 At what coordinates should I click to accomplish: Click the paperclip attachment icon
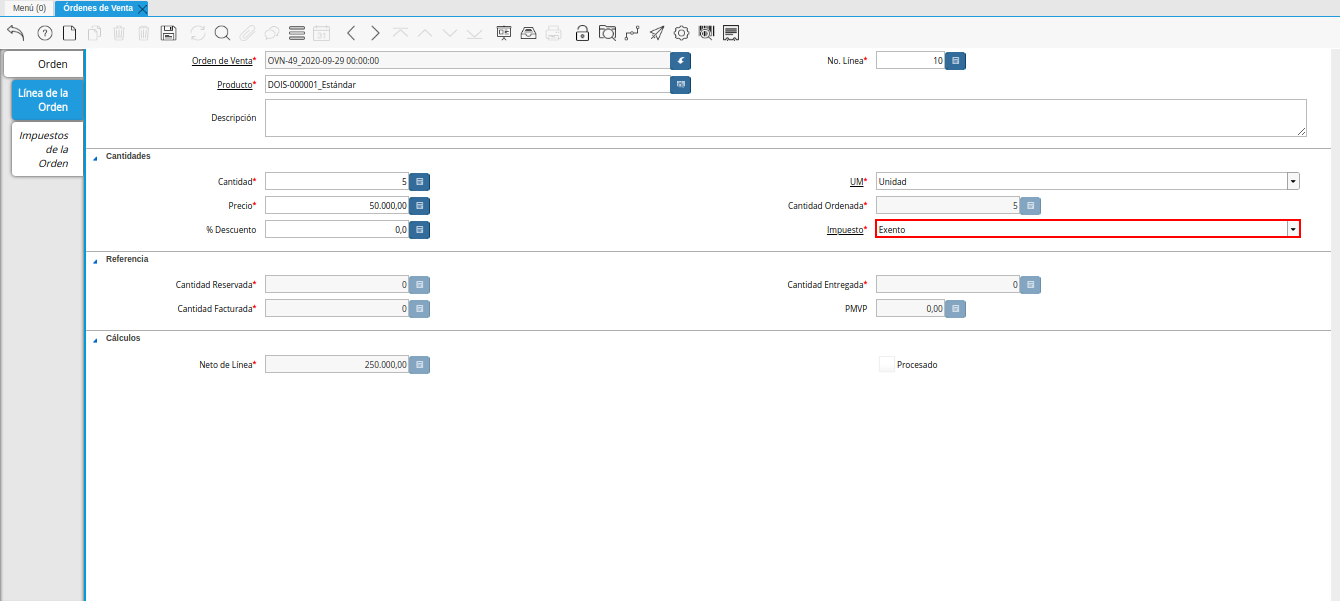[247, 33]
